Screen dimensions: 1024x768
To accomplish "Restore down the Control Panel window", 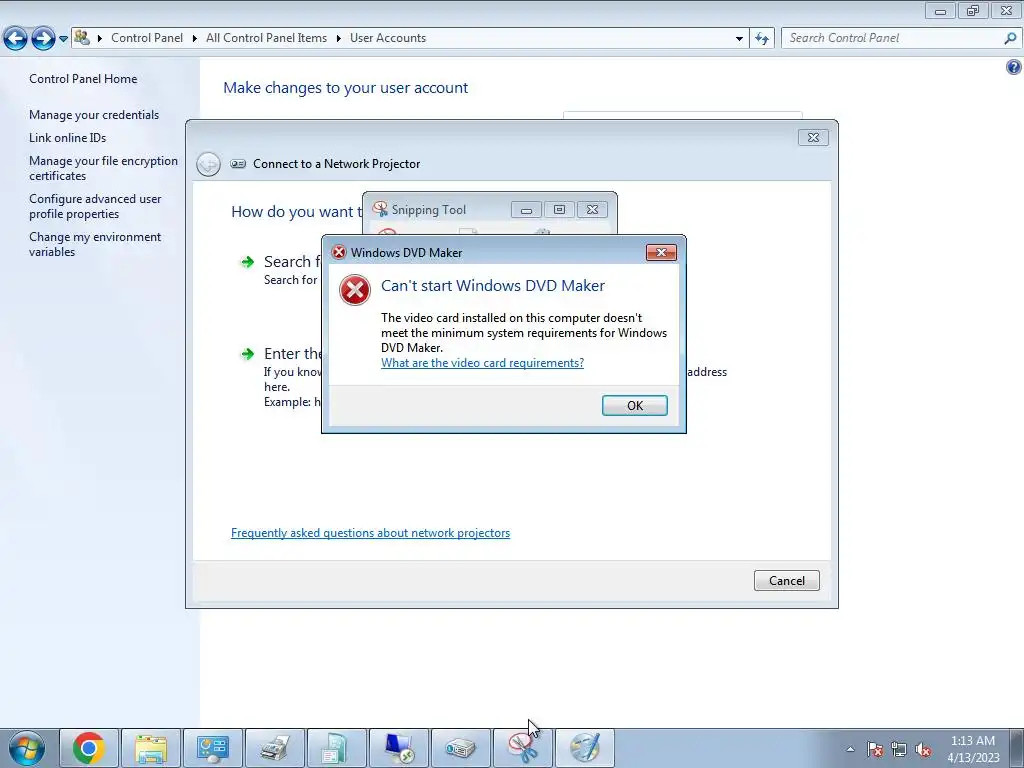I will [x=973, y=10].
